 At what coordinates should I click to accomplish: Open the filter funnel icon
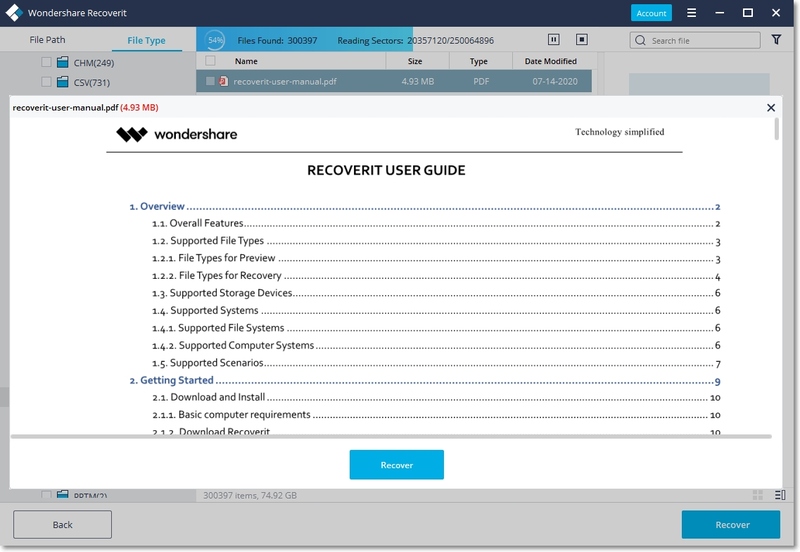pos(776,39)
